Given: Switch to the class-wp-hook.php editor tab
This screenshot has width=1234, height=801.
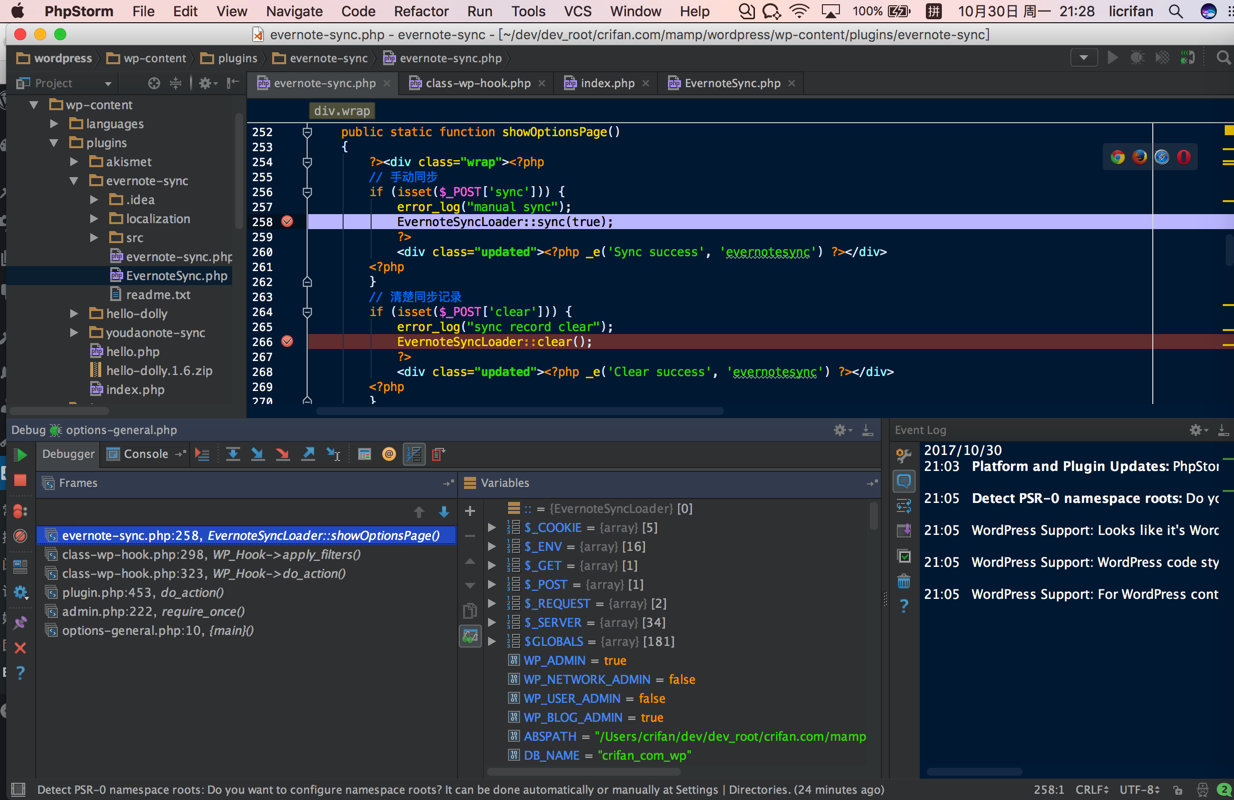Looking at the screenshot, I should click(477, 83).
